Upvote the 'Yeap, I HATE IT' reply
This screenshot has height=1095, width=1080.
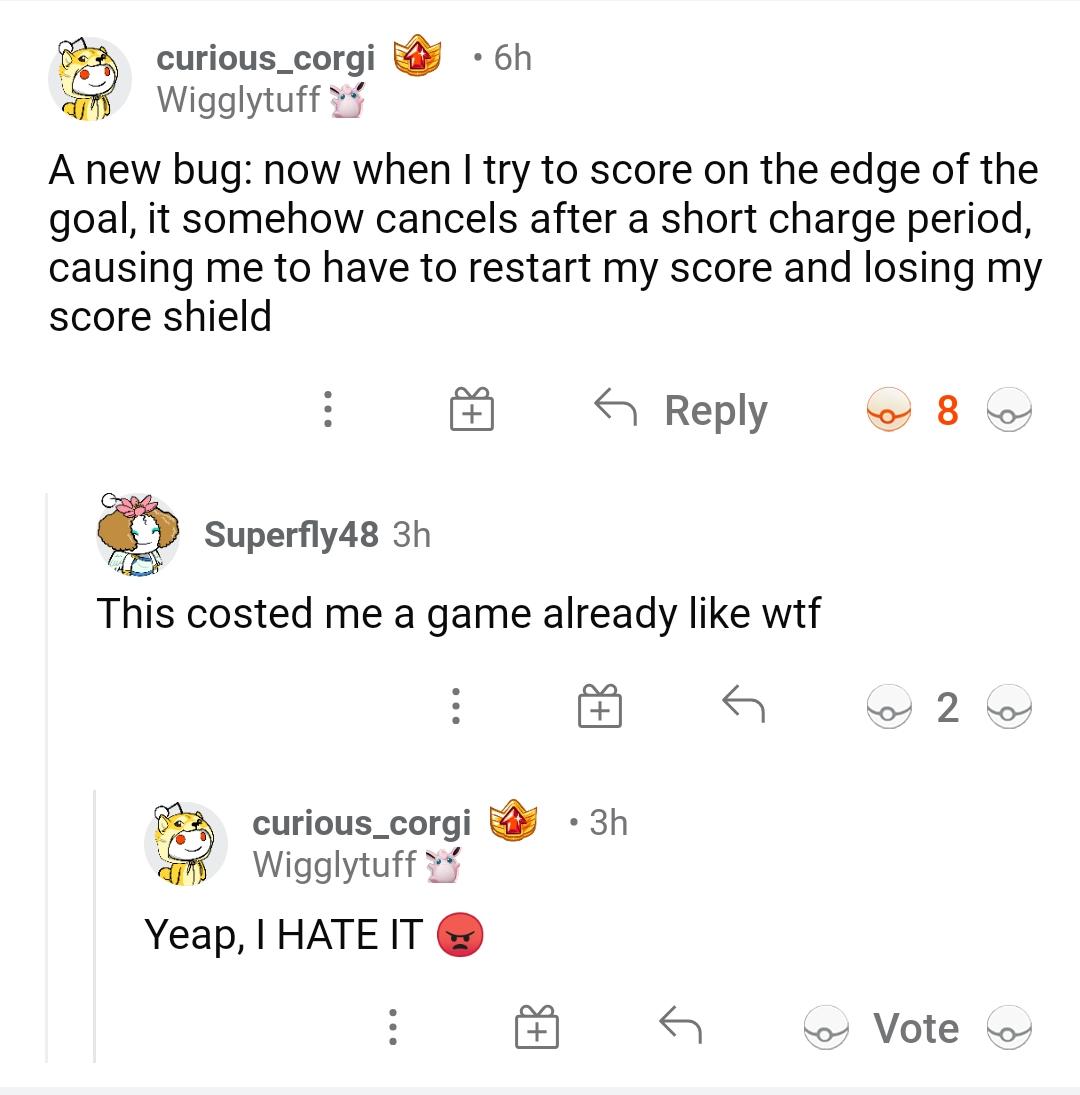826,1028
